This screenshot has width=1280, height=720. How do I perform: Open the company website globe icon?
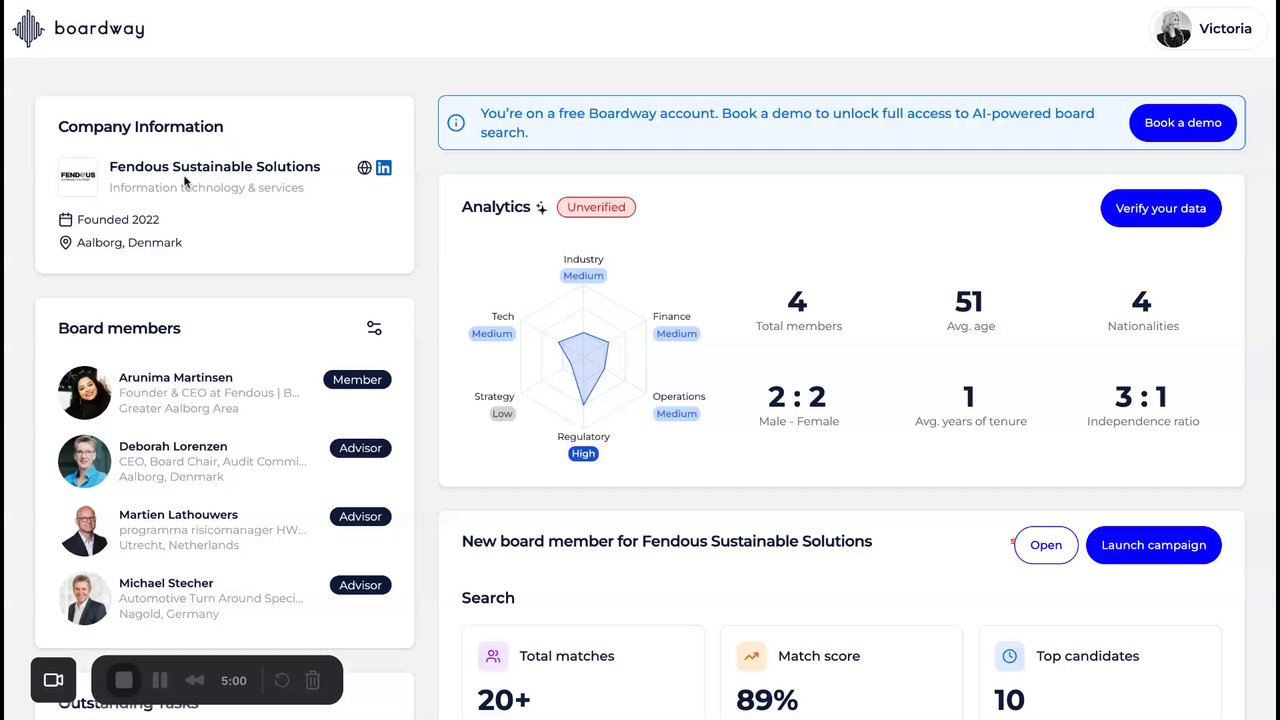tap(364, 168)
